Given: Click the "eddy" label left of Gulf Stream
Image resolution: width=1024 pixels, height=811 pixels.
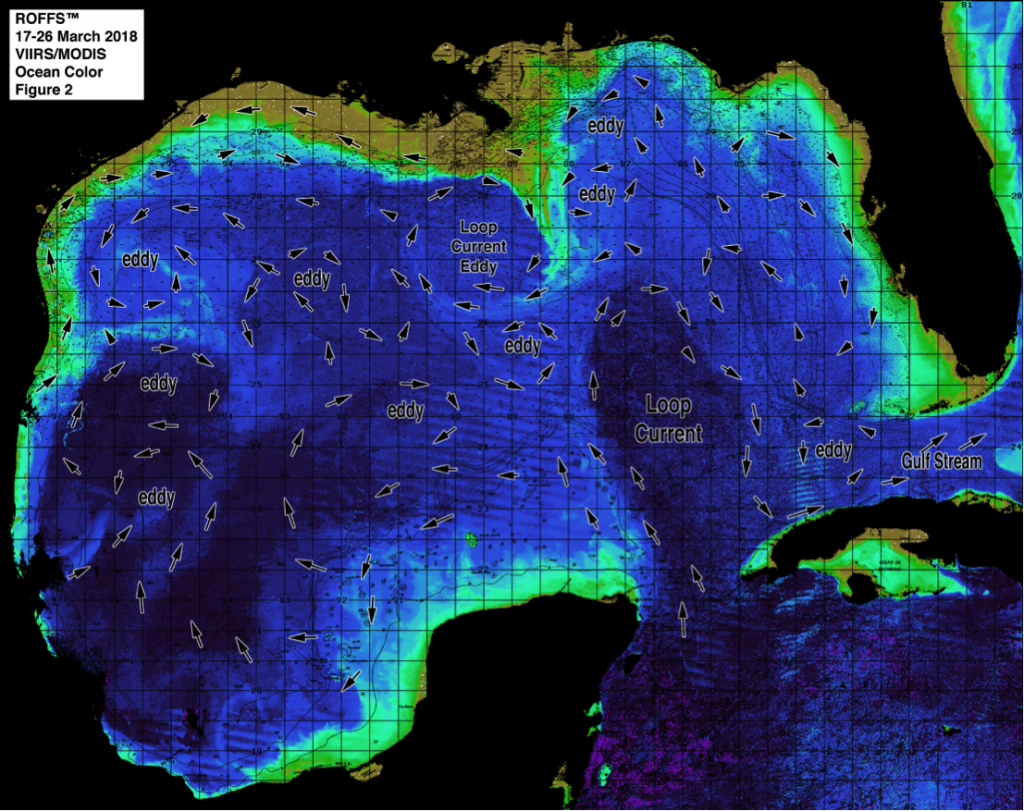Looking at the screenshot, I should [x=833, y=450].
